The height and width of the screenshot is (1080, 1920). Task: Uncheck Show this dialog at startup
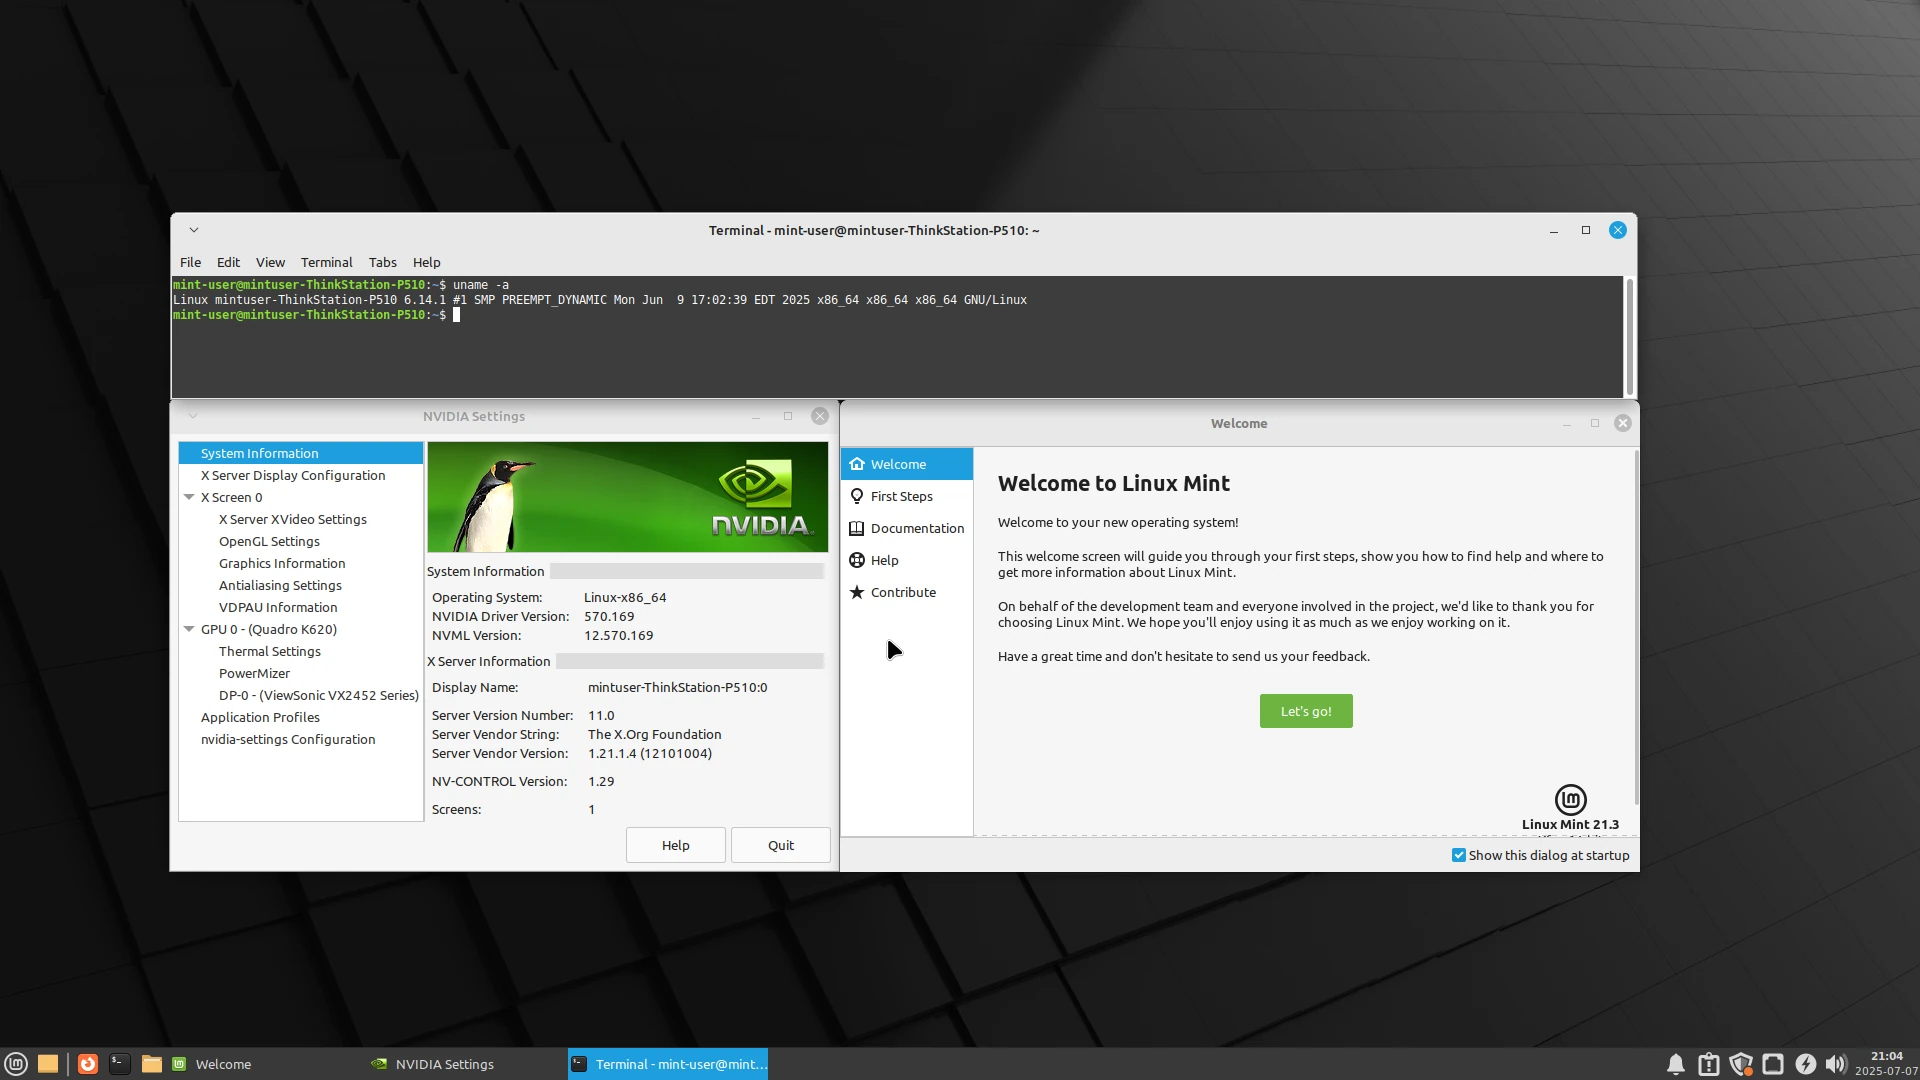pos(1459,855)
